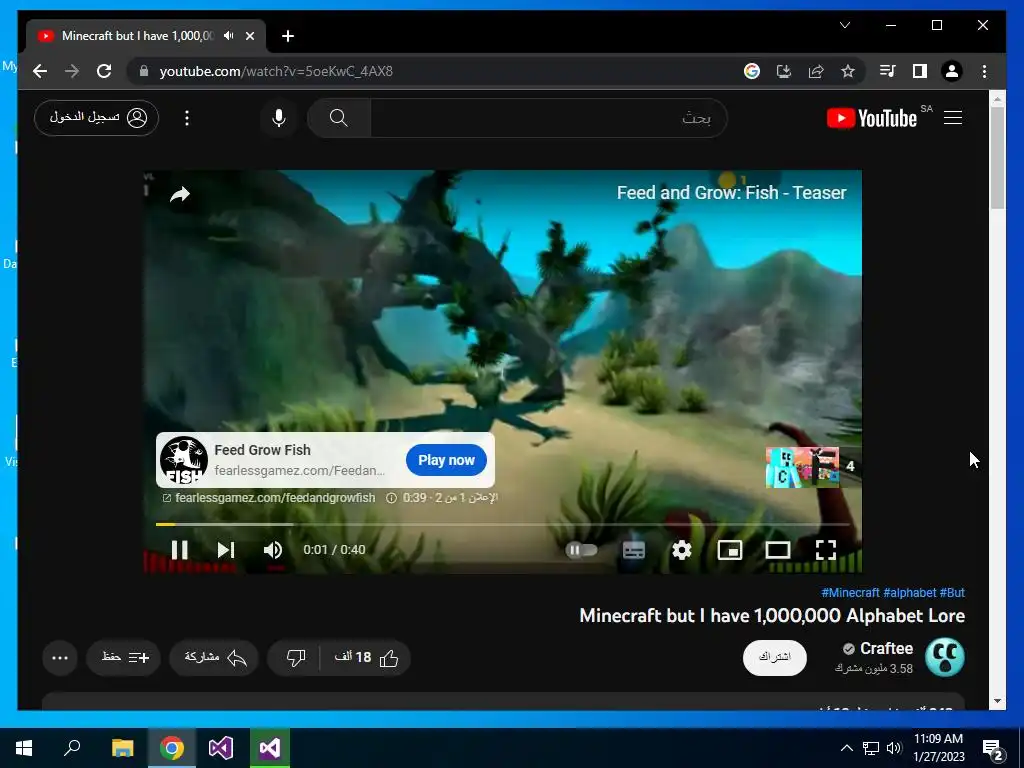Image resolution: width=1024 pixels, height=768 pixels.
Task: Enable miniplayer mode
Action: (x=729, y=550)
